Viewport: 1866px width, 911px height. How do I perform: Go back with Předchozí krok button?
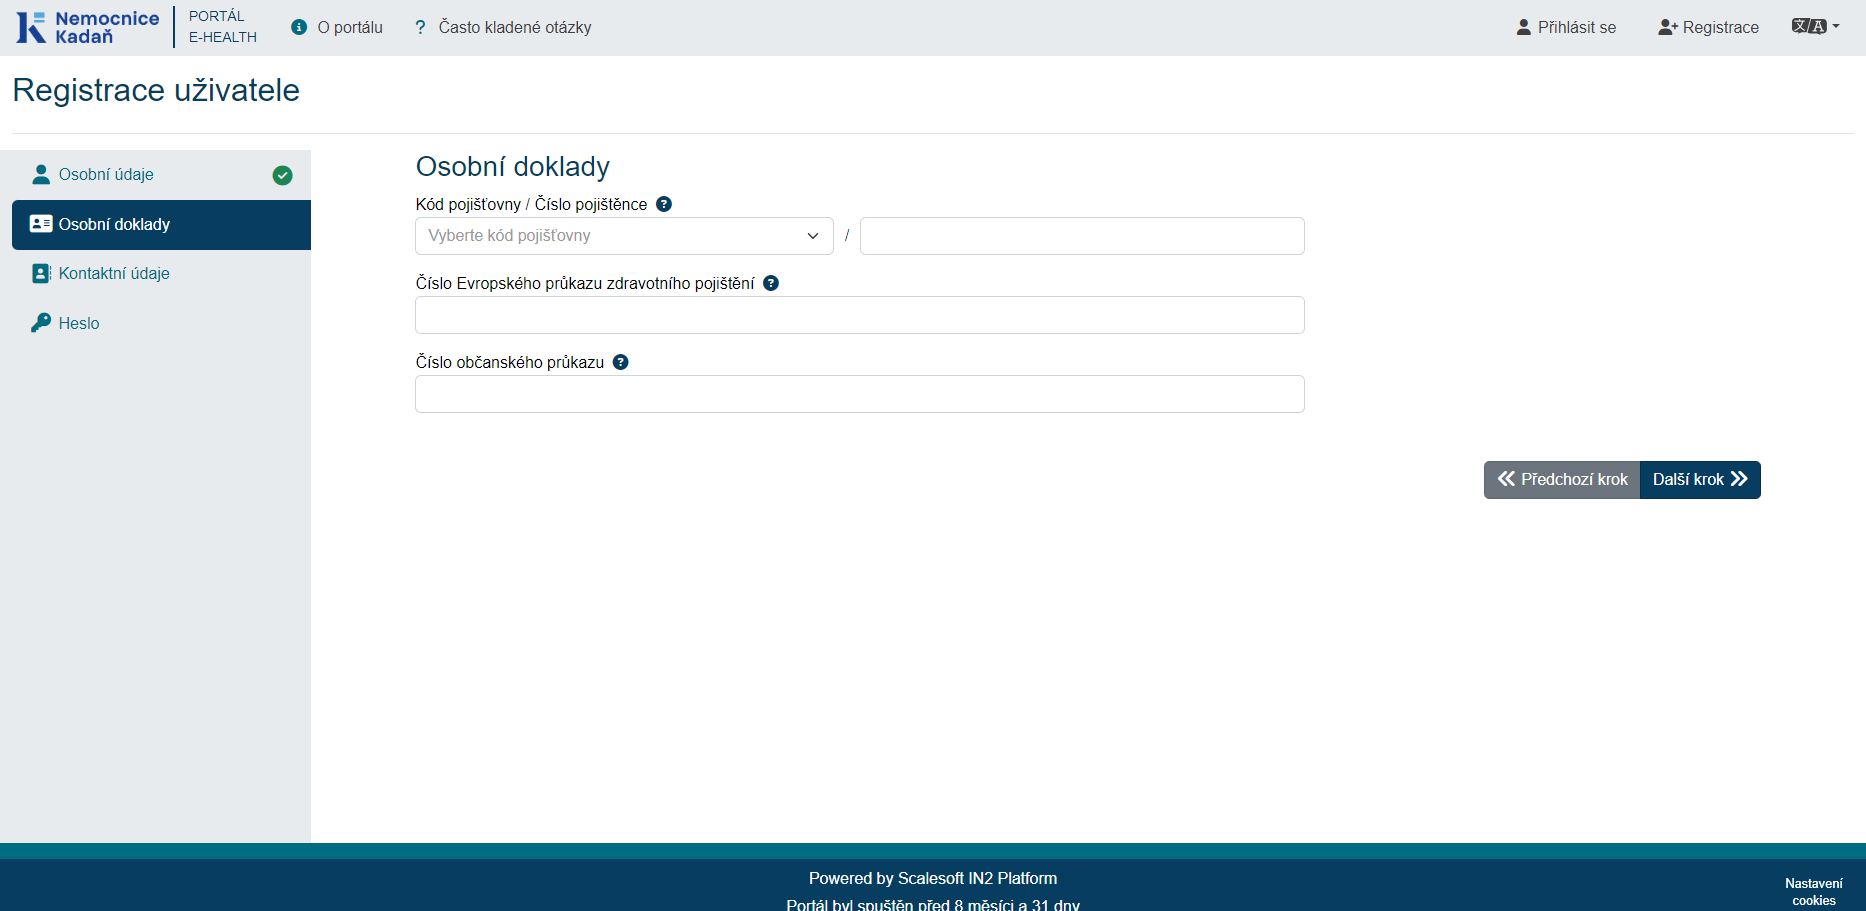point(1562,480)
